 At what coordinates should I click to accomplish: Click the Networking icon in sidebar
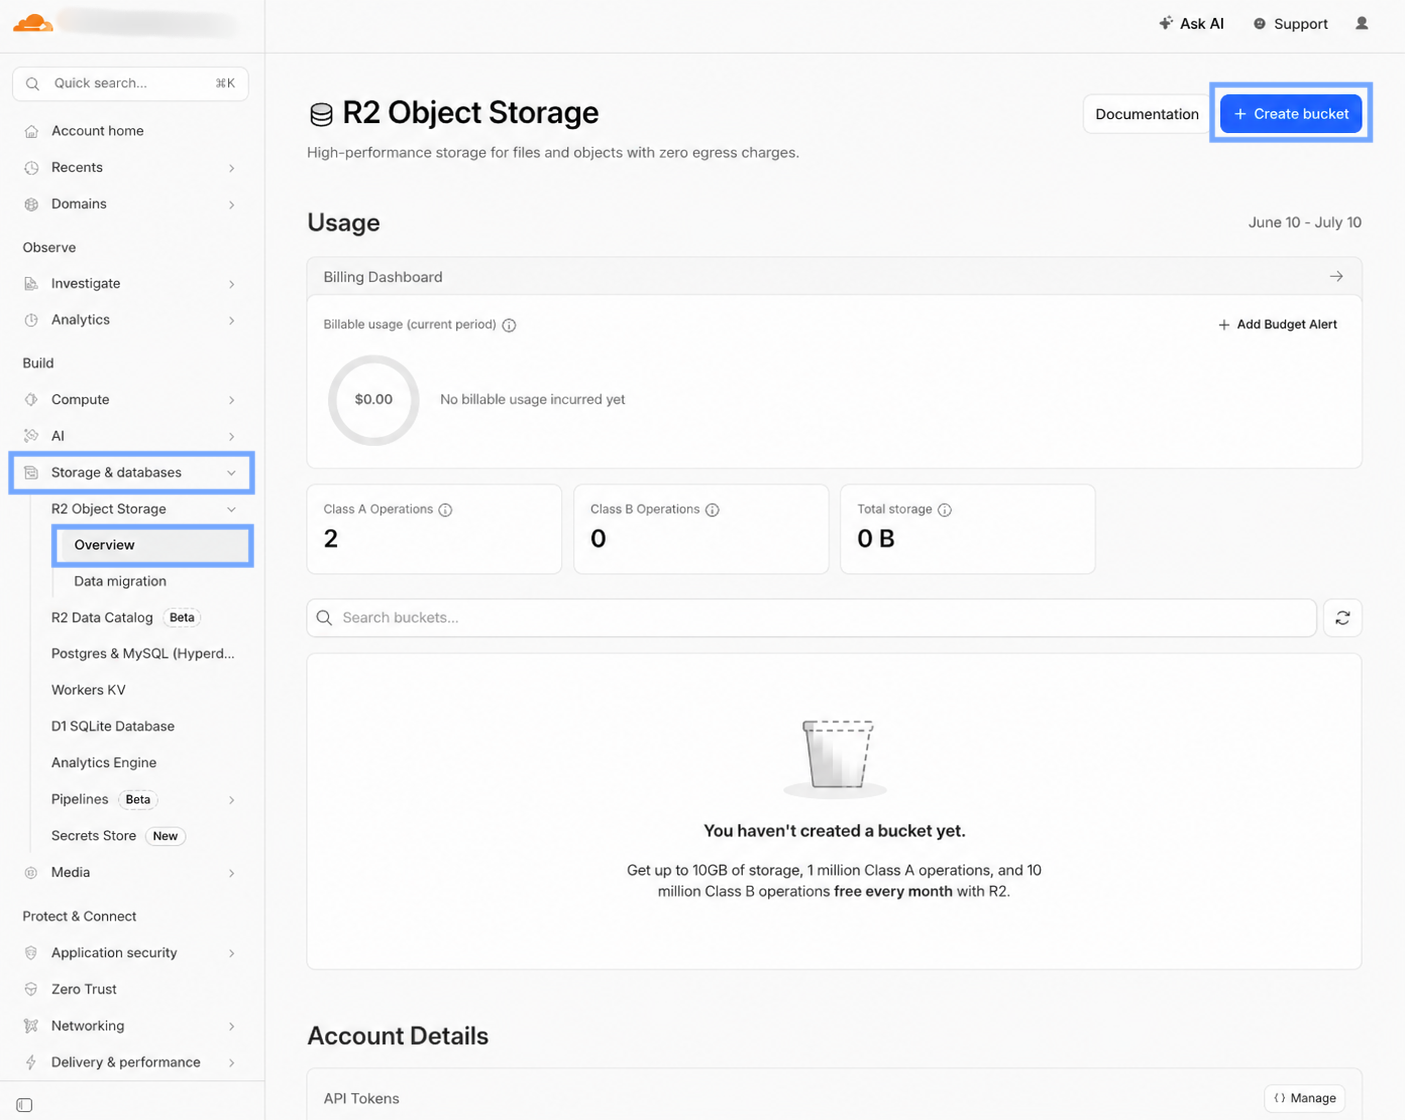(x=31, y=1026)
